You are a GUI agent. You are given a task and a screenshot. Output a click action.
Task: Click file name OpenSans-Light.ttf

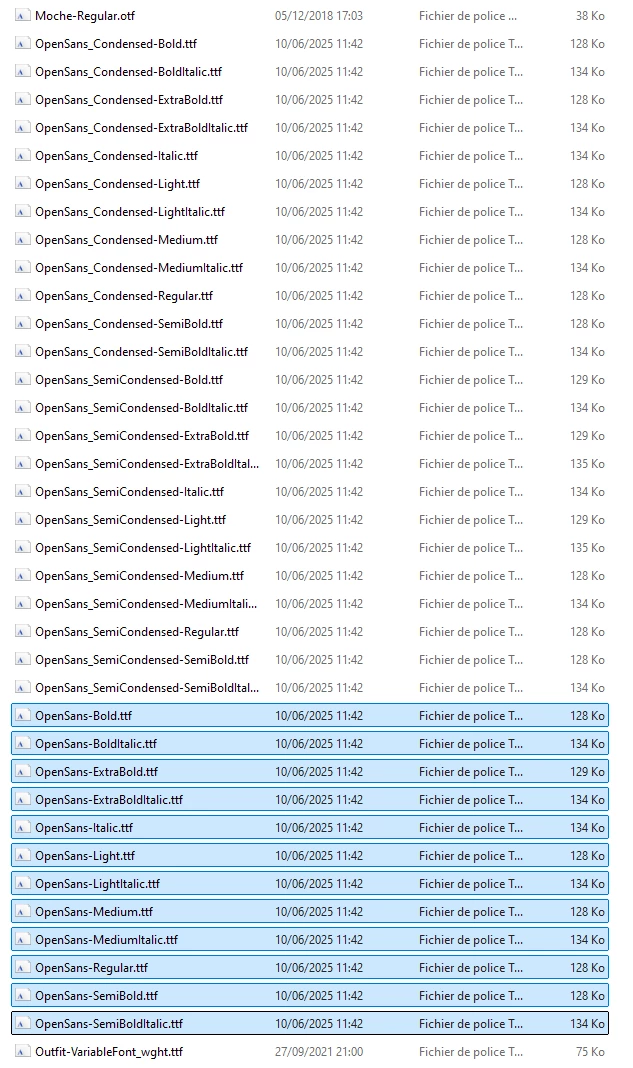click(85, 855)
